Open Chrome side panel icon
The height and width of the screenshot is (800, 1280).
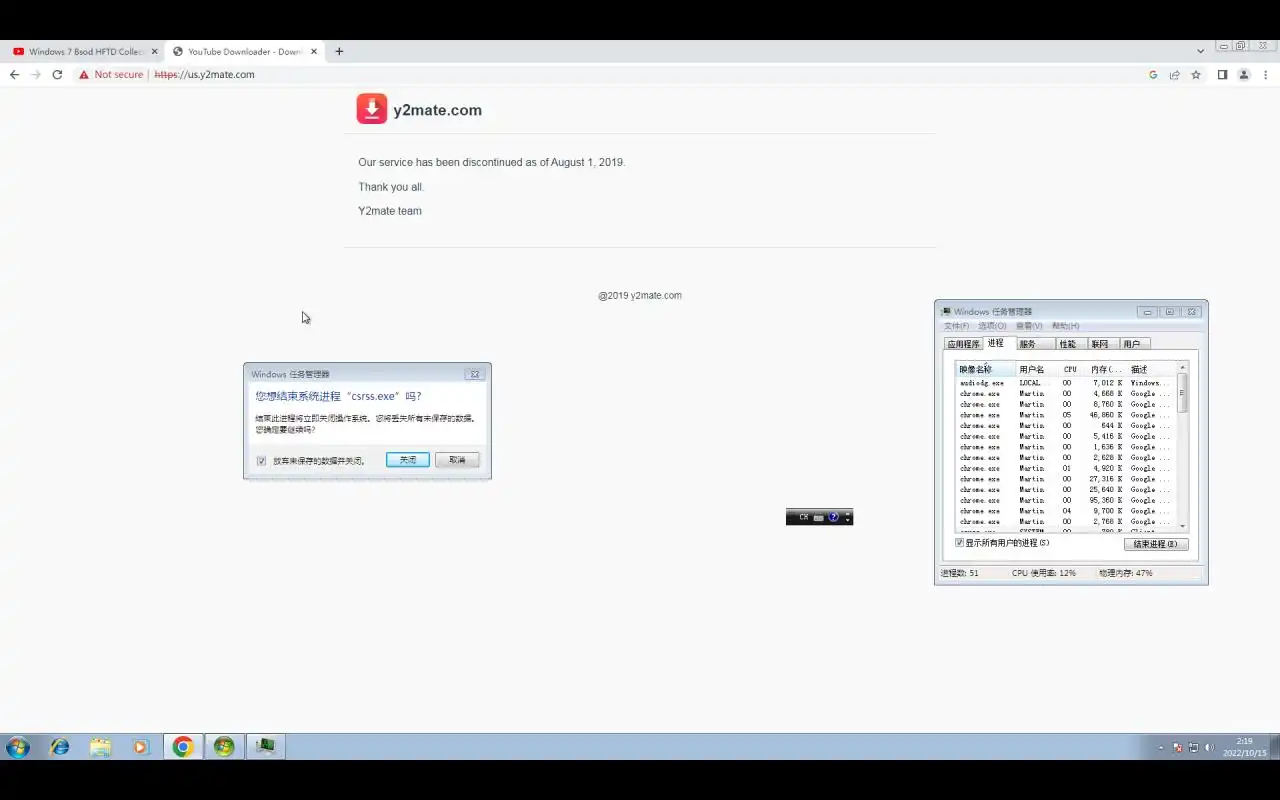1222,75
